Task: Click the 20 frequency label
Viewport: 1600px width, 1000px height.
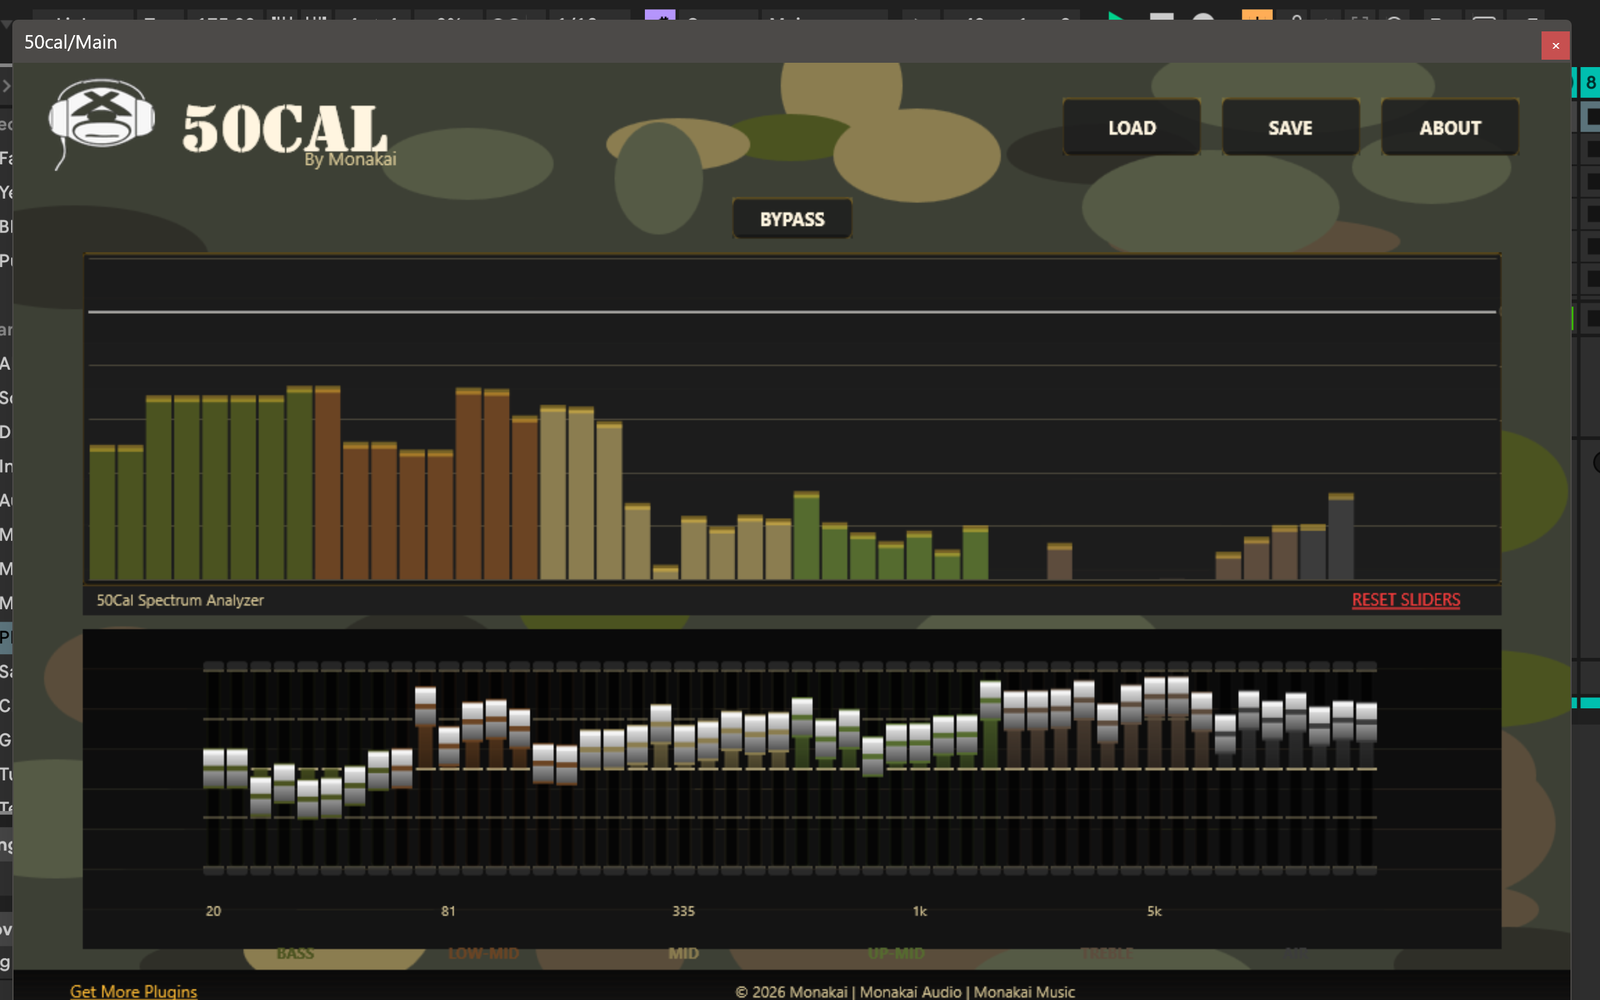Action: coord(213,911)
